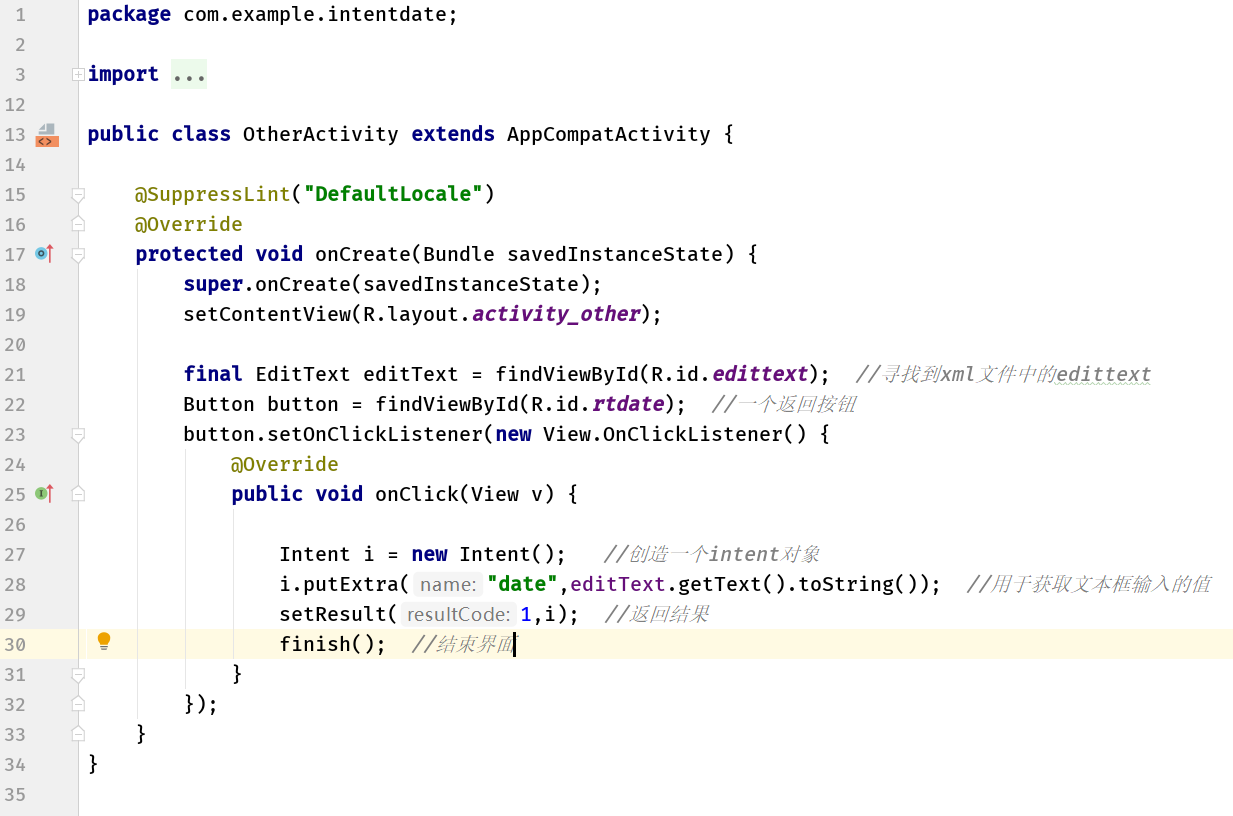Click AppCompatActivity in the class declaration

(x=609, y=134)
